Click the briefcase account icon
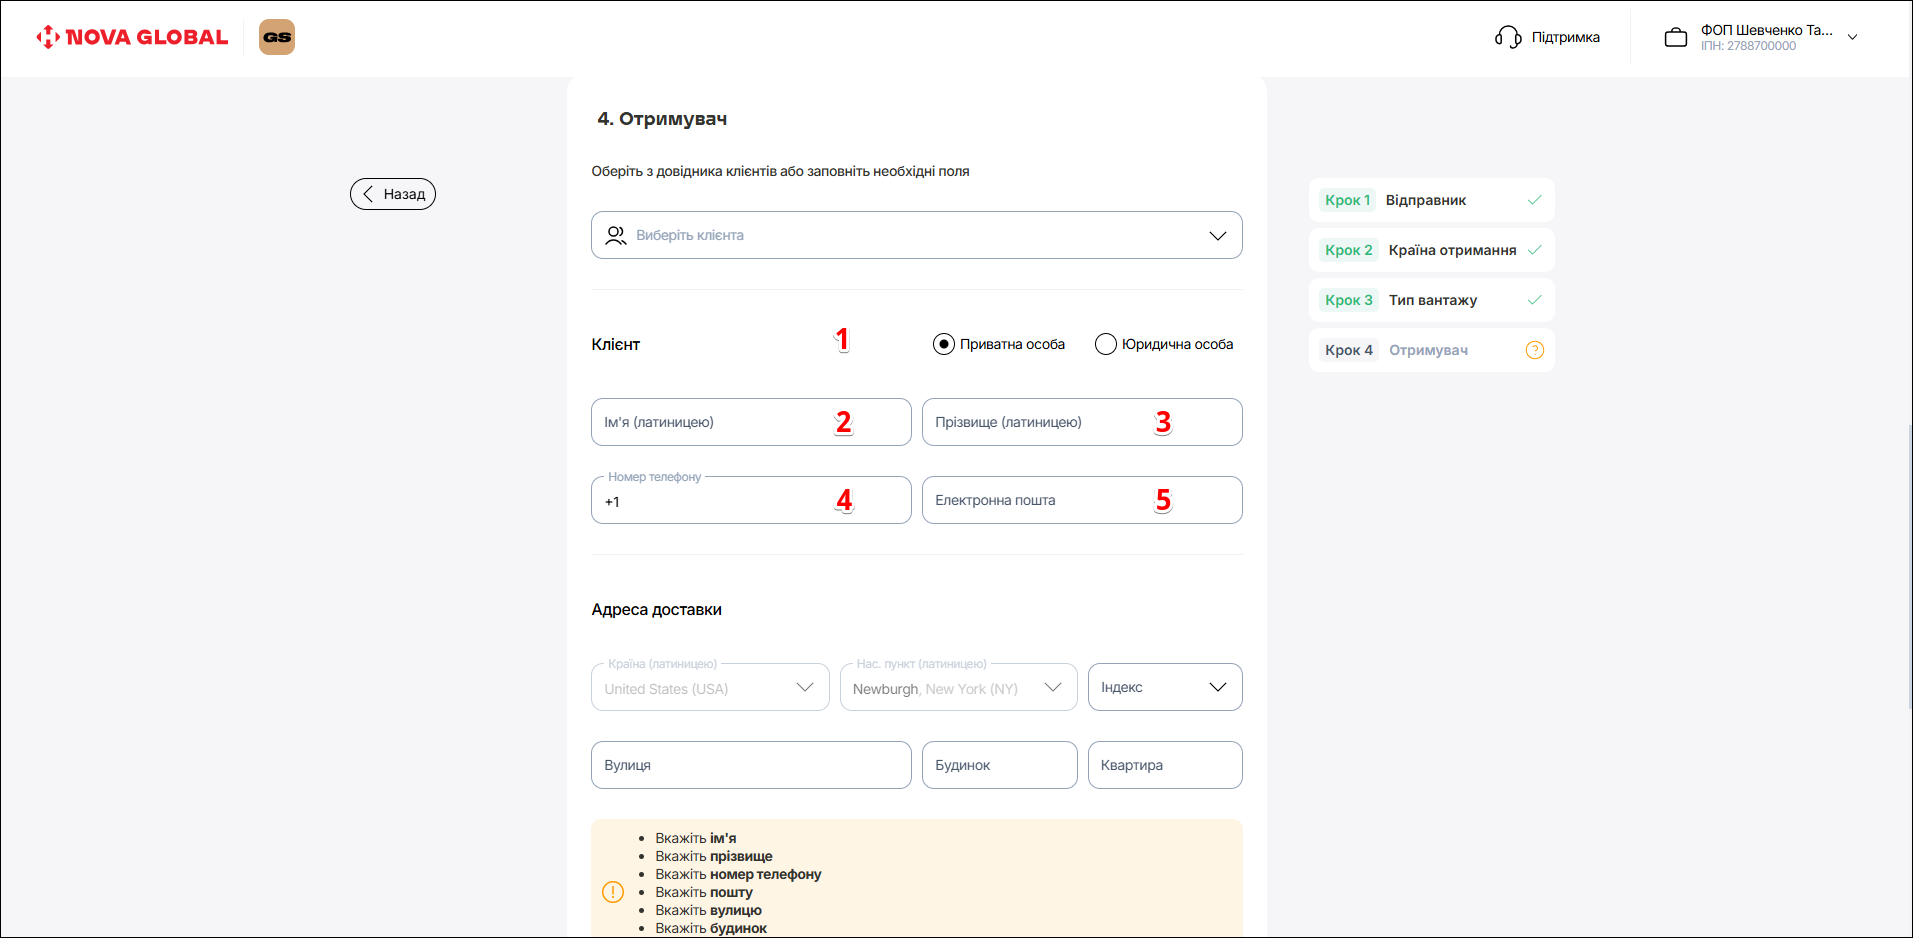The width and height of the screenshot is (1913, 938). [x=1675, y=37]
